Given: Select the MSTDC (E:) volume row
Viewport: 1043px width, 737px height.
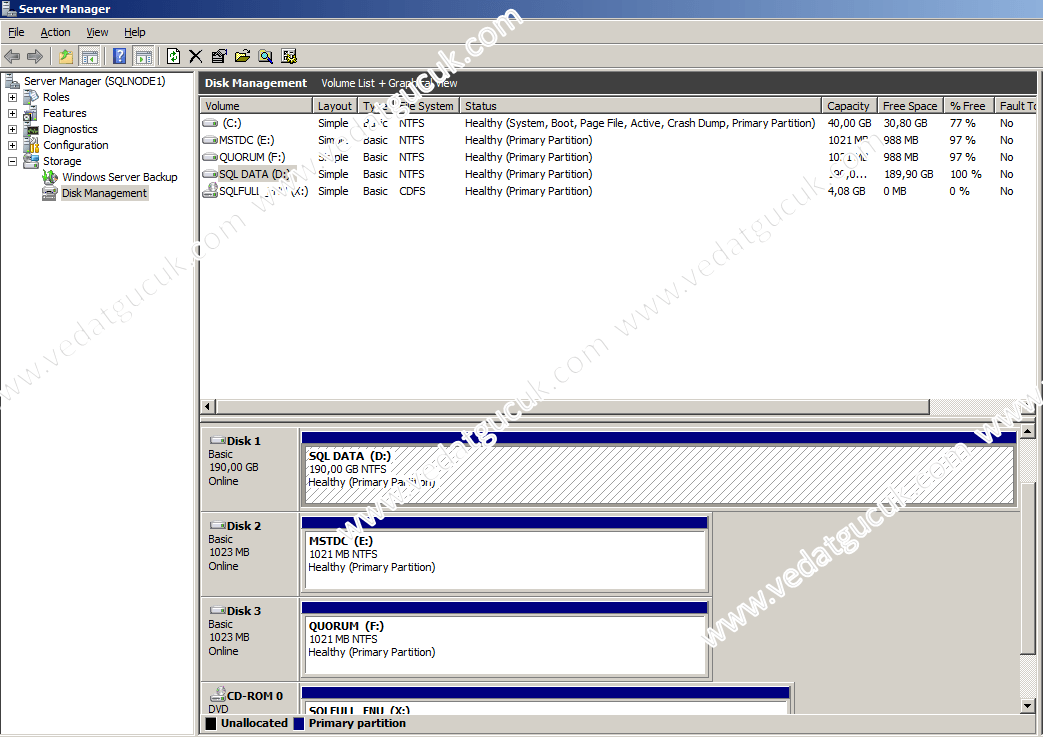Looking at the screenshot, I should [617, 140].
